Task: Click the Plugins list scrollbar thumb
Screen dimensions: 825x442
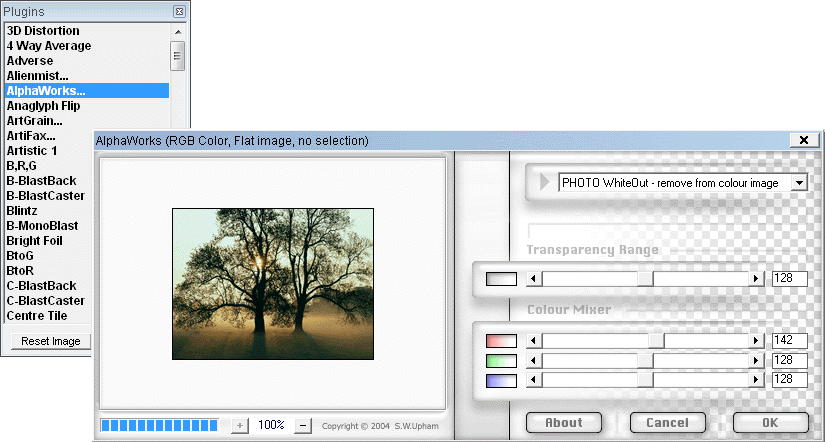Action: pyautogui.click(x=177, y=56)
